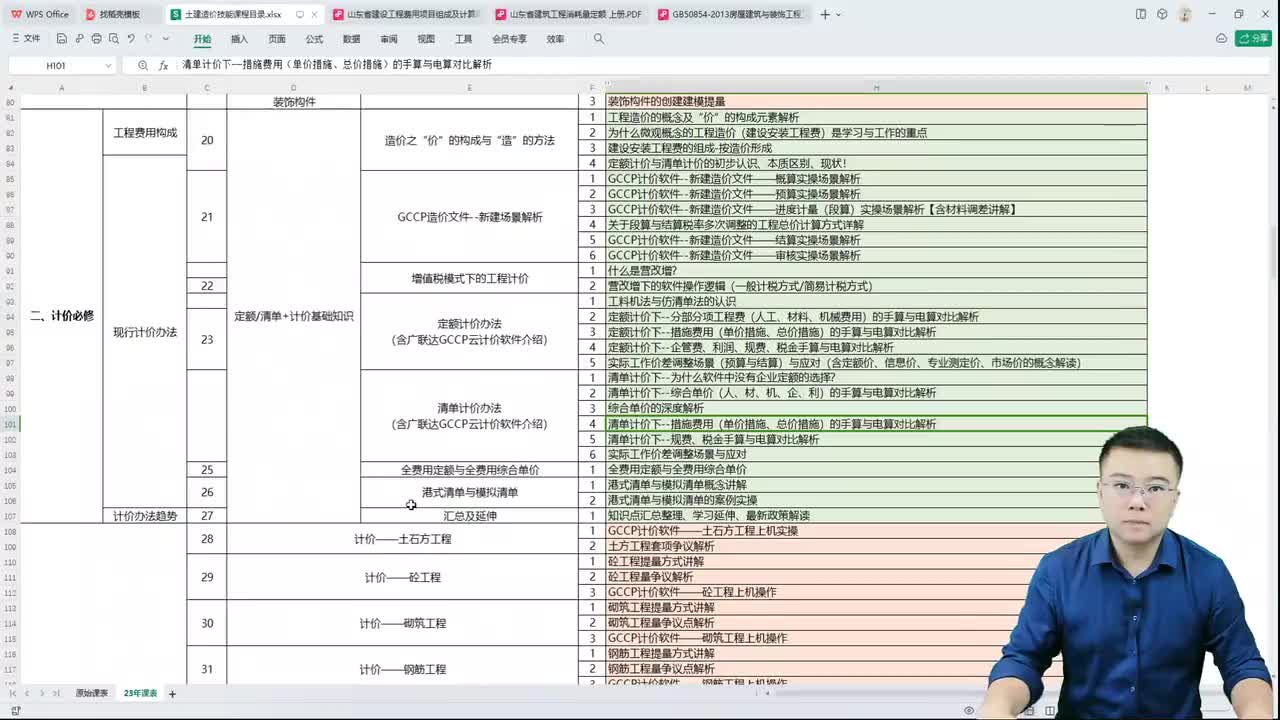Switch to the 插入 ribbon tab
The width and height of the screenshot is (1280, 720).
[239, 38]
